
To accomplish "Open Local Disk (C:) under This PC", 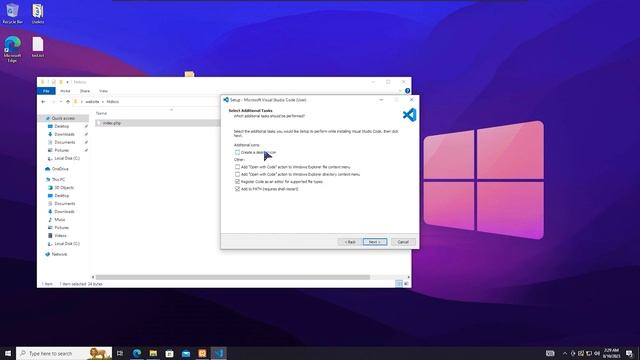I will pyautogui.click(x=67, y=244).
